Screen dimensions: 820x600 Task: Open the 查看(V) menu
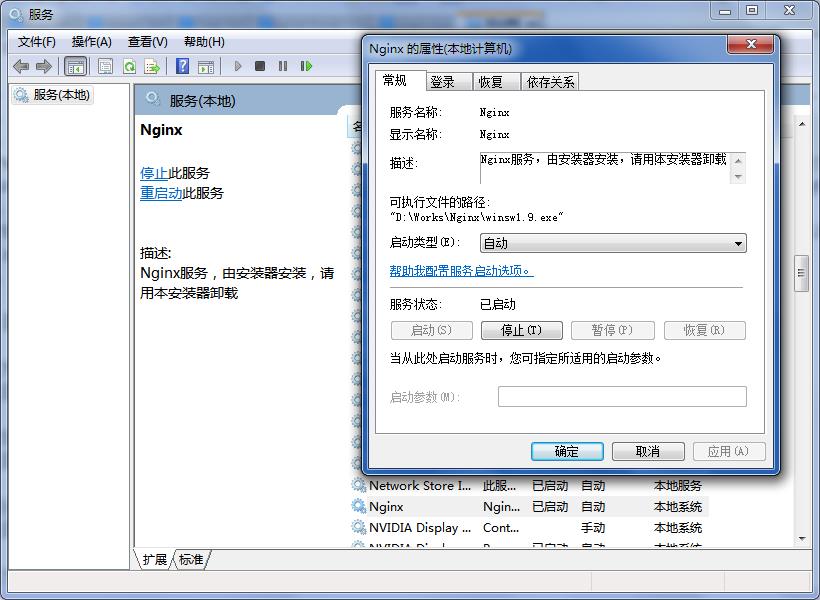[147, 42]
